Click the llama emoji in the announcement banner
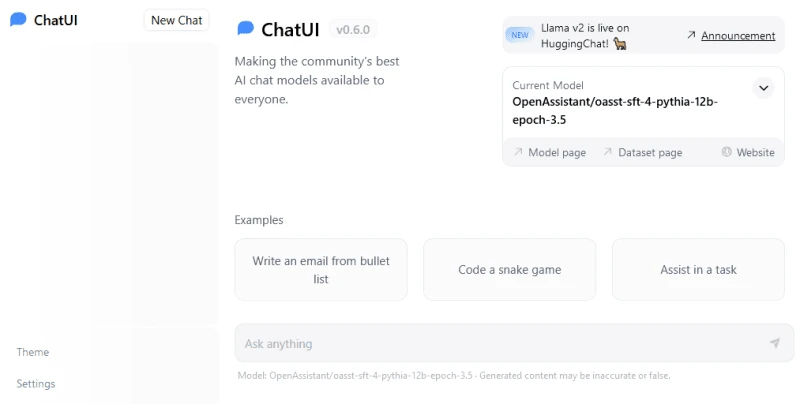 pos(620,44)
